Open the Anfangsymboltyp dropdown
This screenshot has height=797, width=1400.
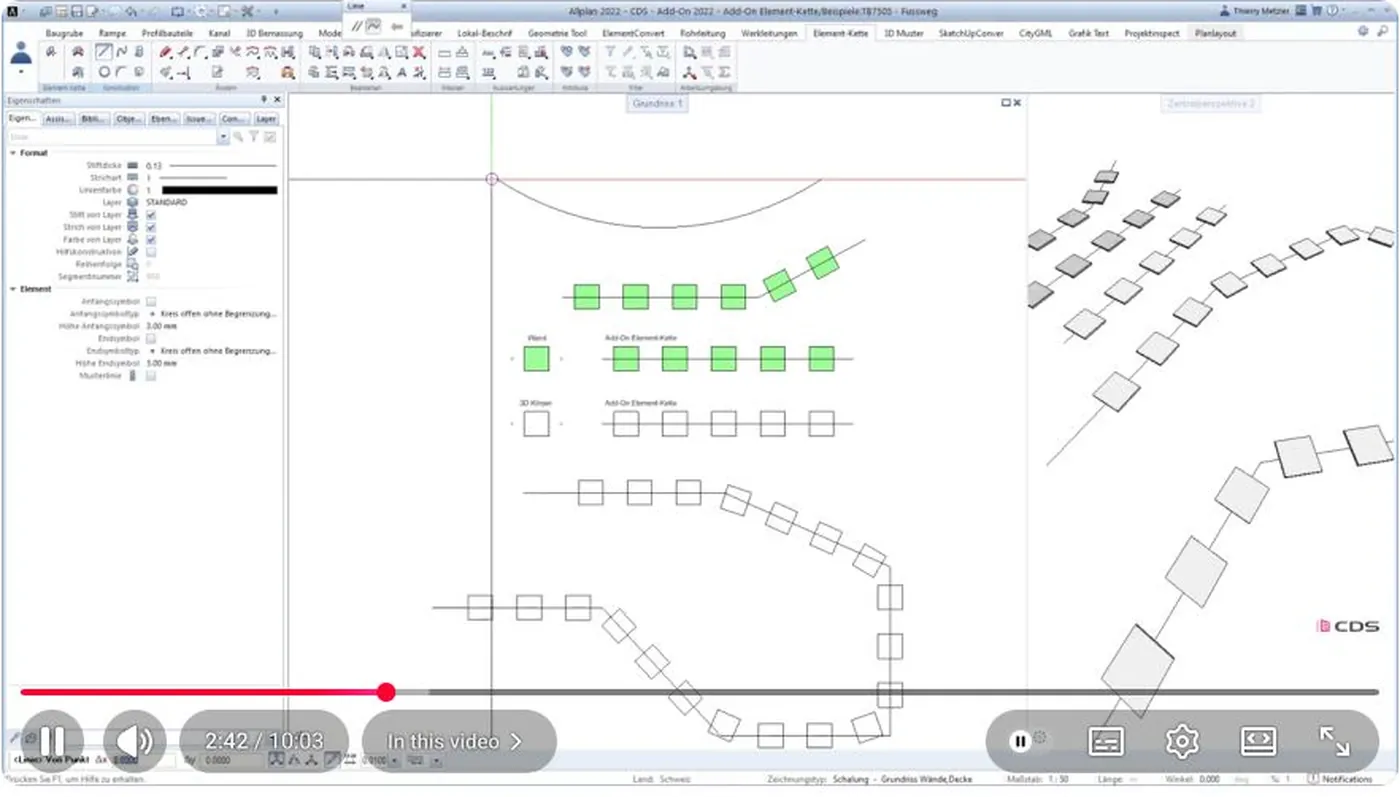[x=213, y=314]
